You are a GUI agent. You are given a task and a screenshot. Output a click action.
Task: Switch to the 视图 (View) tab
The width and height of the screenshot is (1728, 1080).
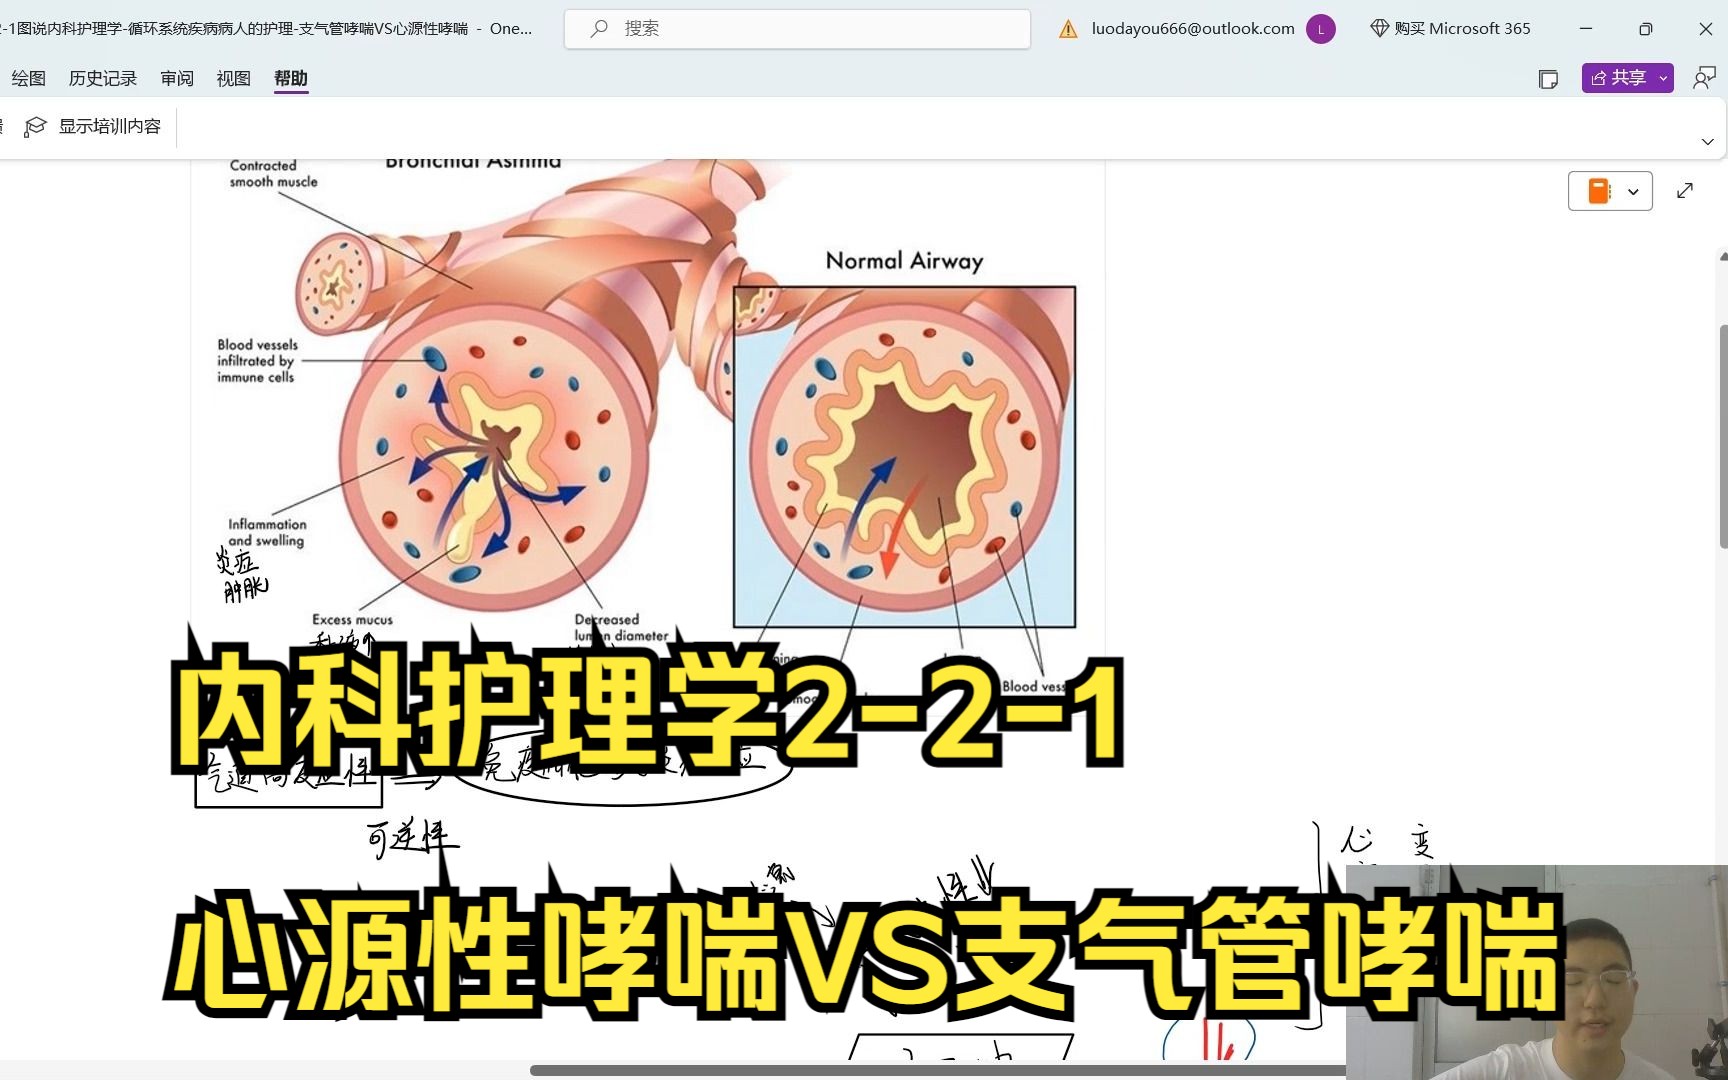tap(234, 78)
